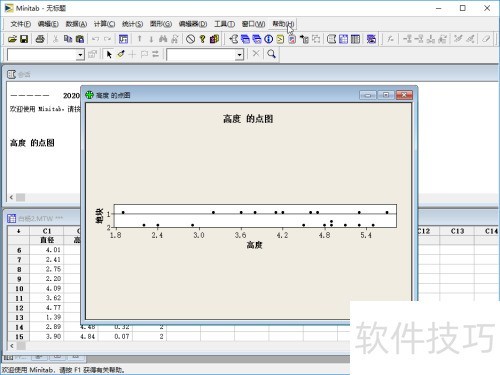
Task: Click cell with value 2.41
Action: (x=47, y=259)
